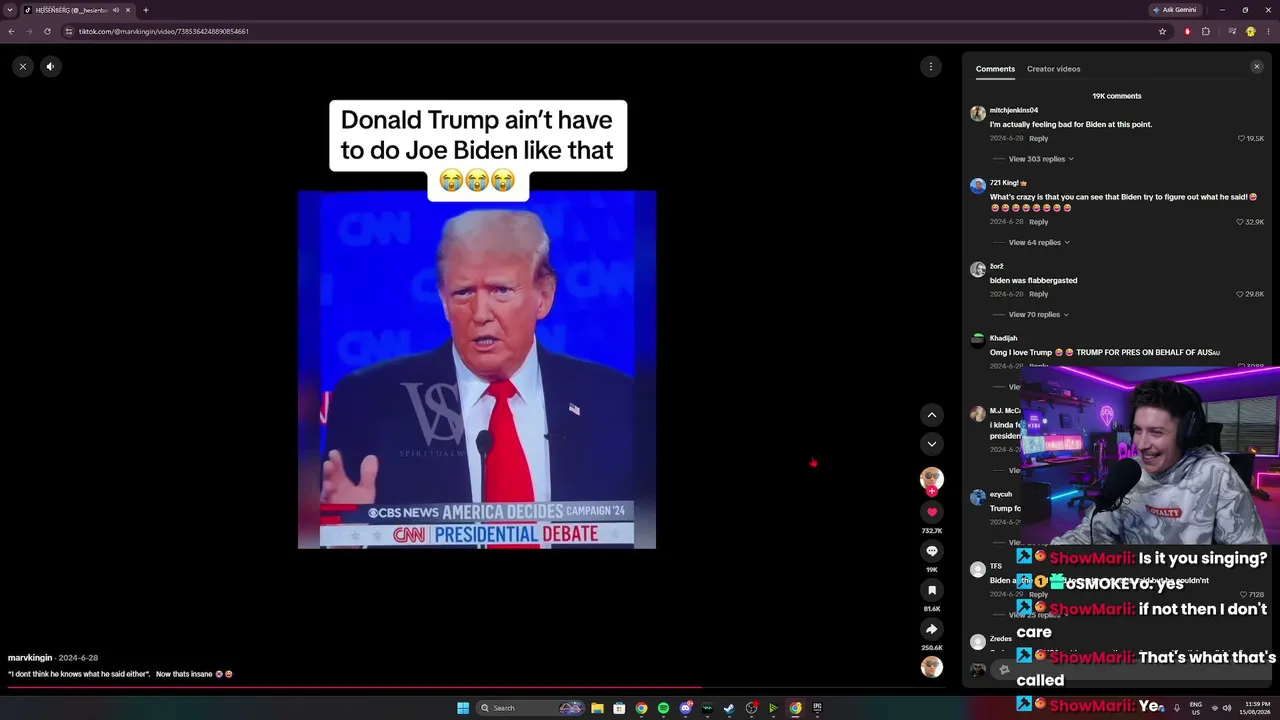The height and width of the screenshot is (720, 1280).
Task: Open Steam from the taskbar
Action: [x=729, y=708]
